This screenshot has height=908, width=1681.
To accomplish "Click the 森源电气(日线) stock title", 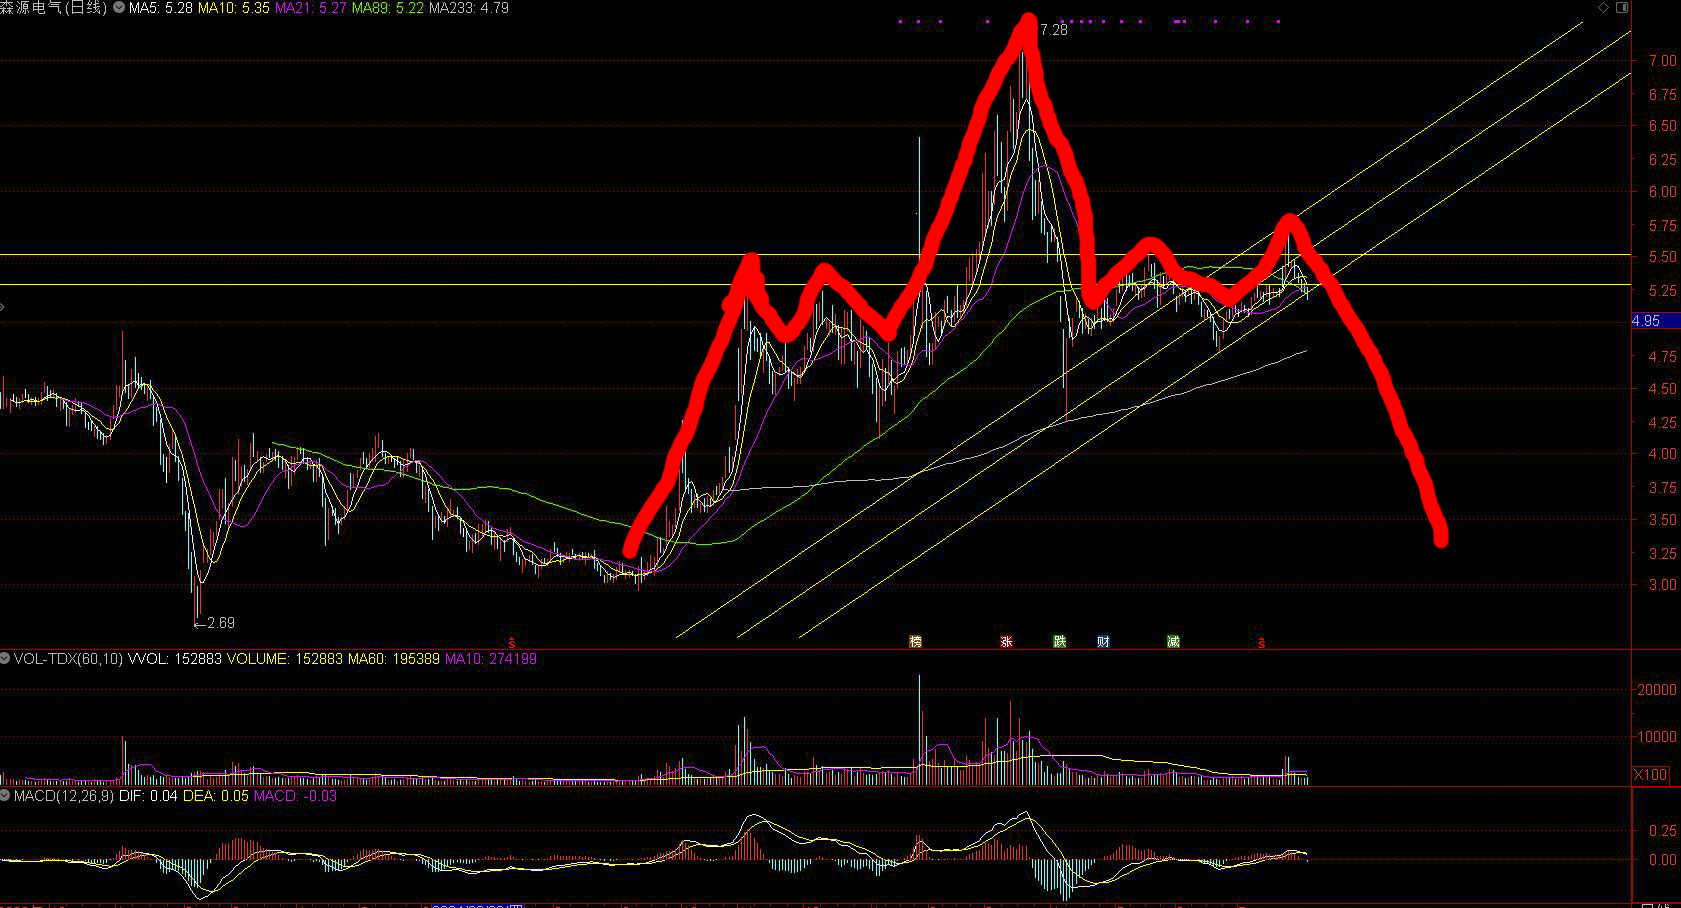I will pos(54,8).
